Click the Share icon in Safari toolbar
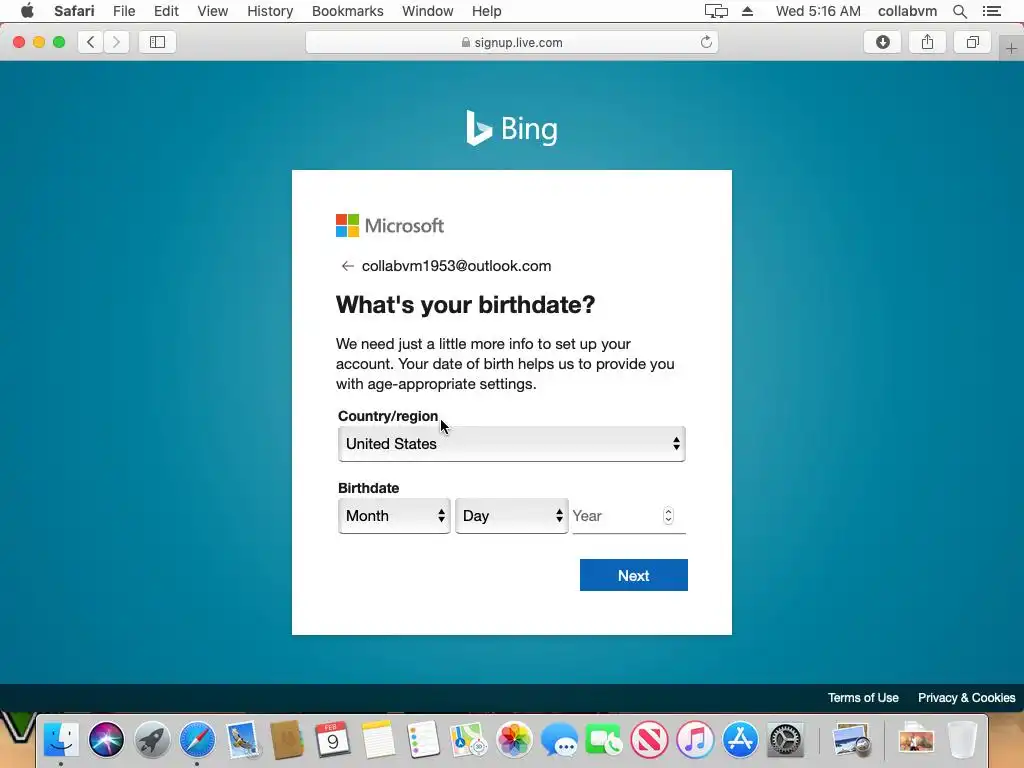The width and height of the screenshot is (1024, 768). point(927,42)
